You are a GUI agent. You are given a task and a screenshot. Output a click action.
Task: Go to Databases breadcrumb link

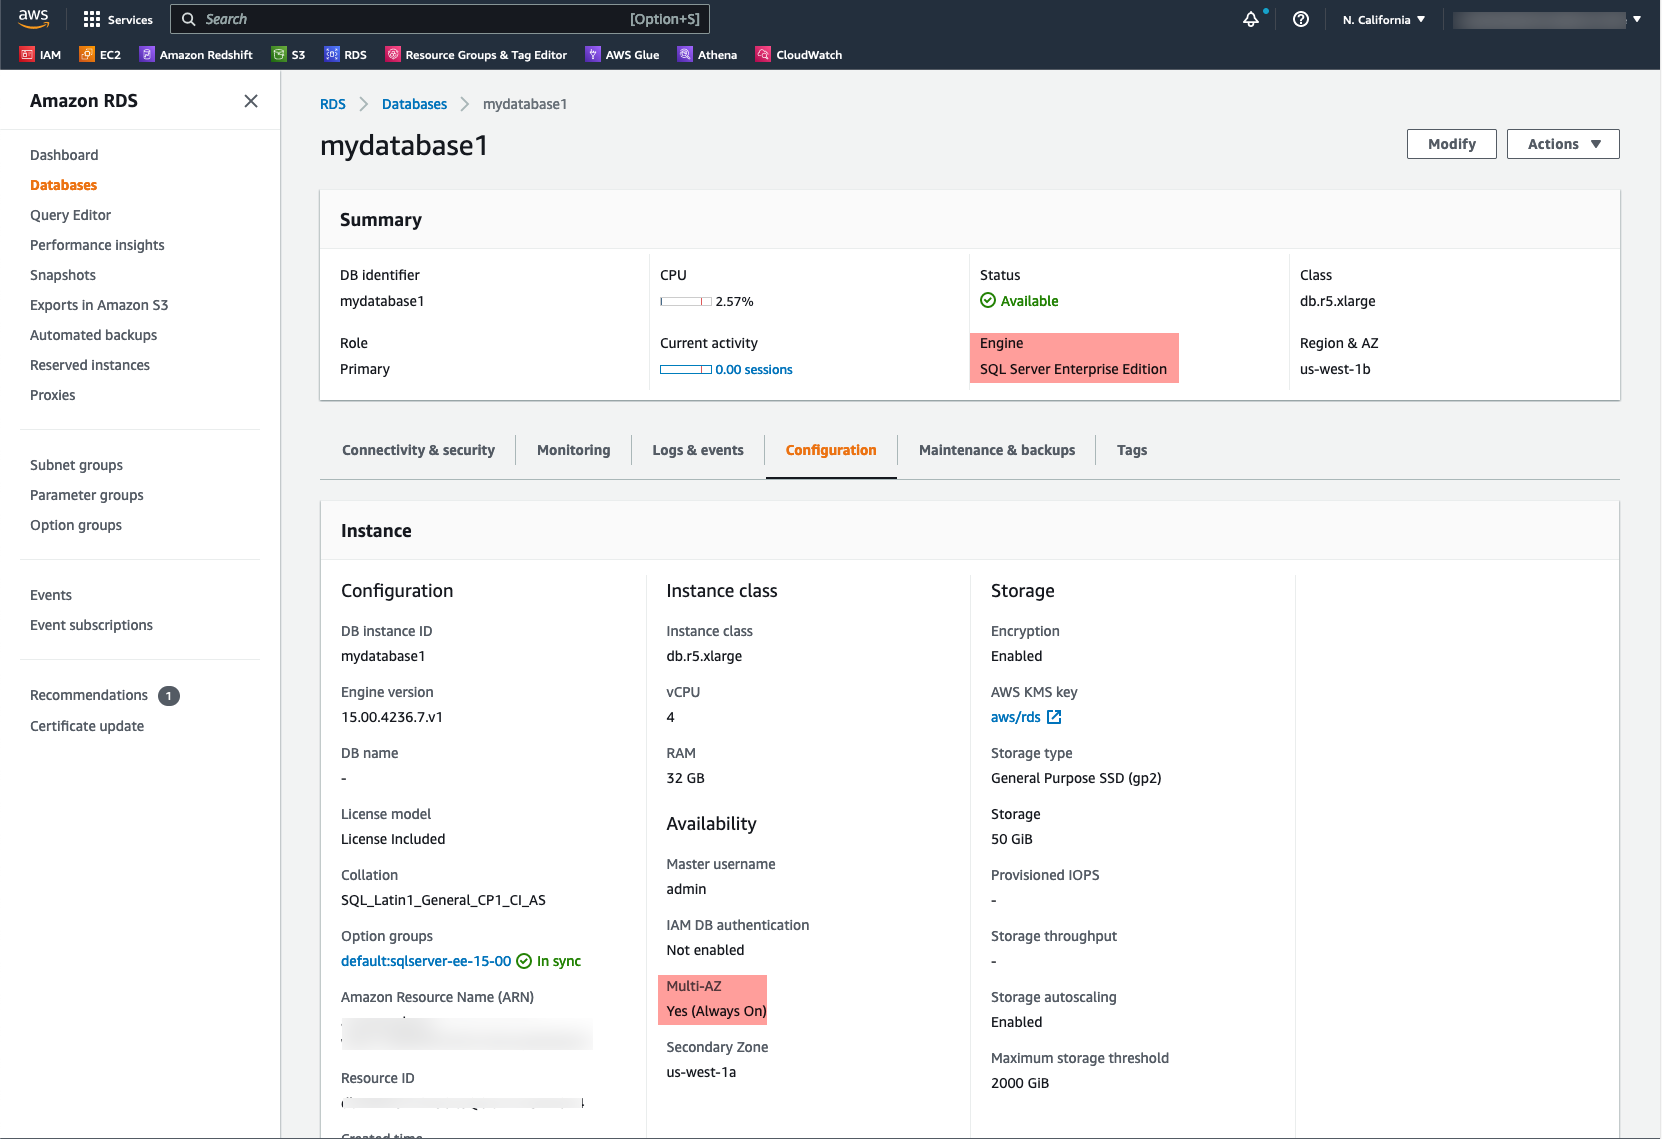pos(414,104)
